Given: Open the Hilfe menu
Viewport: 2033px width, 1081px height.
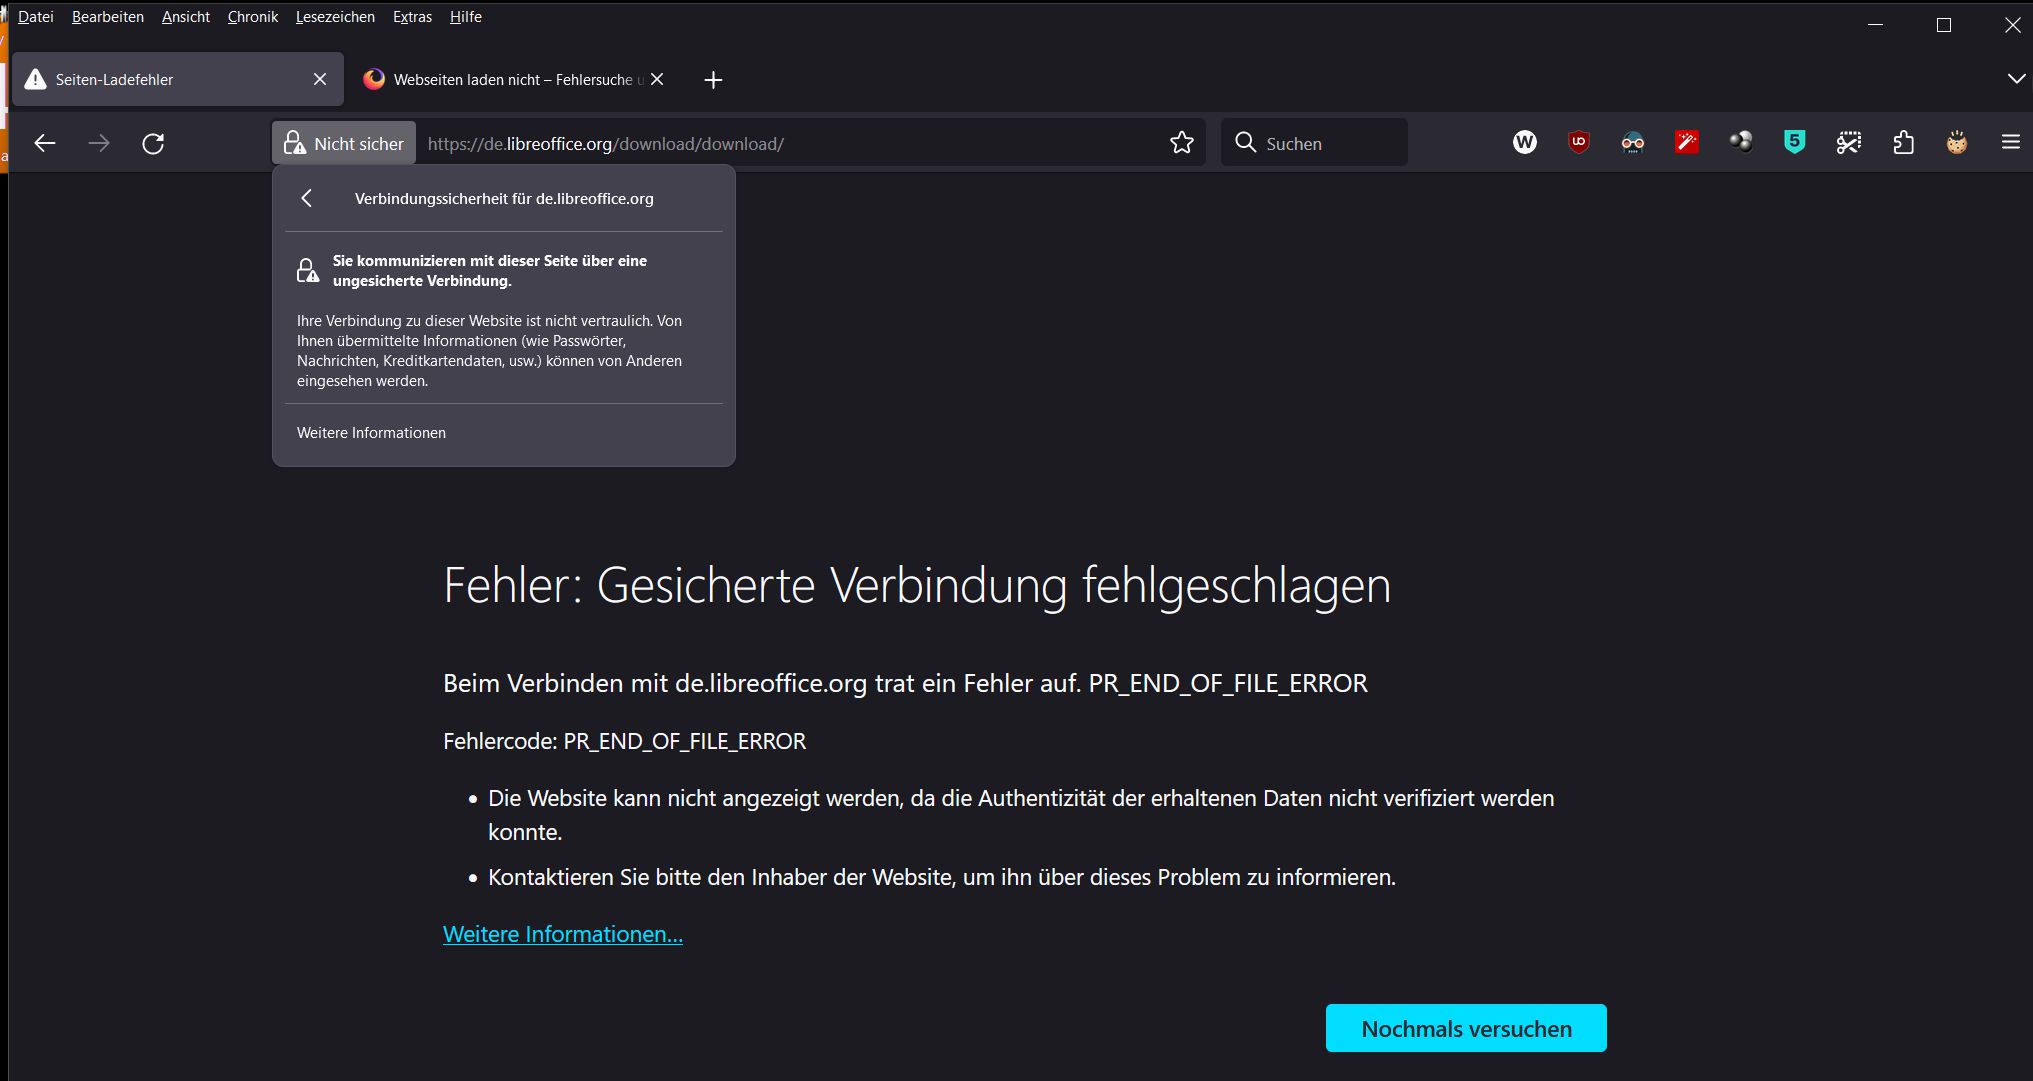Looking at the screenshot, I should (x=466, y=17).
